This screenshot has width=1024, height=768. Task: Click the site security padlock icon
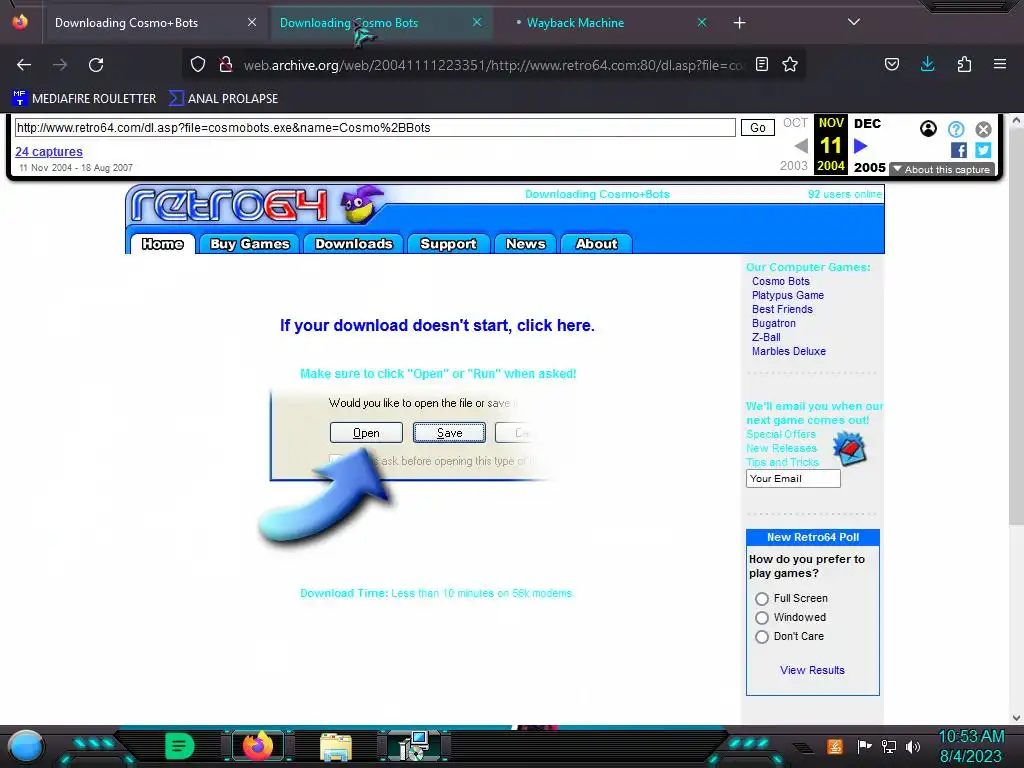(x=226, y=64)
